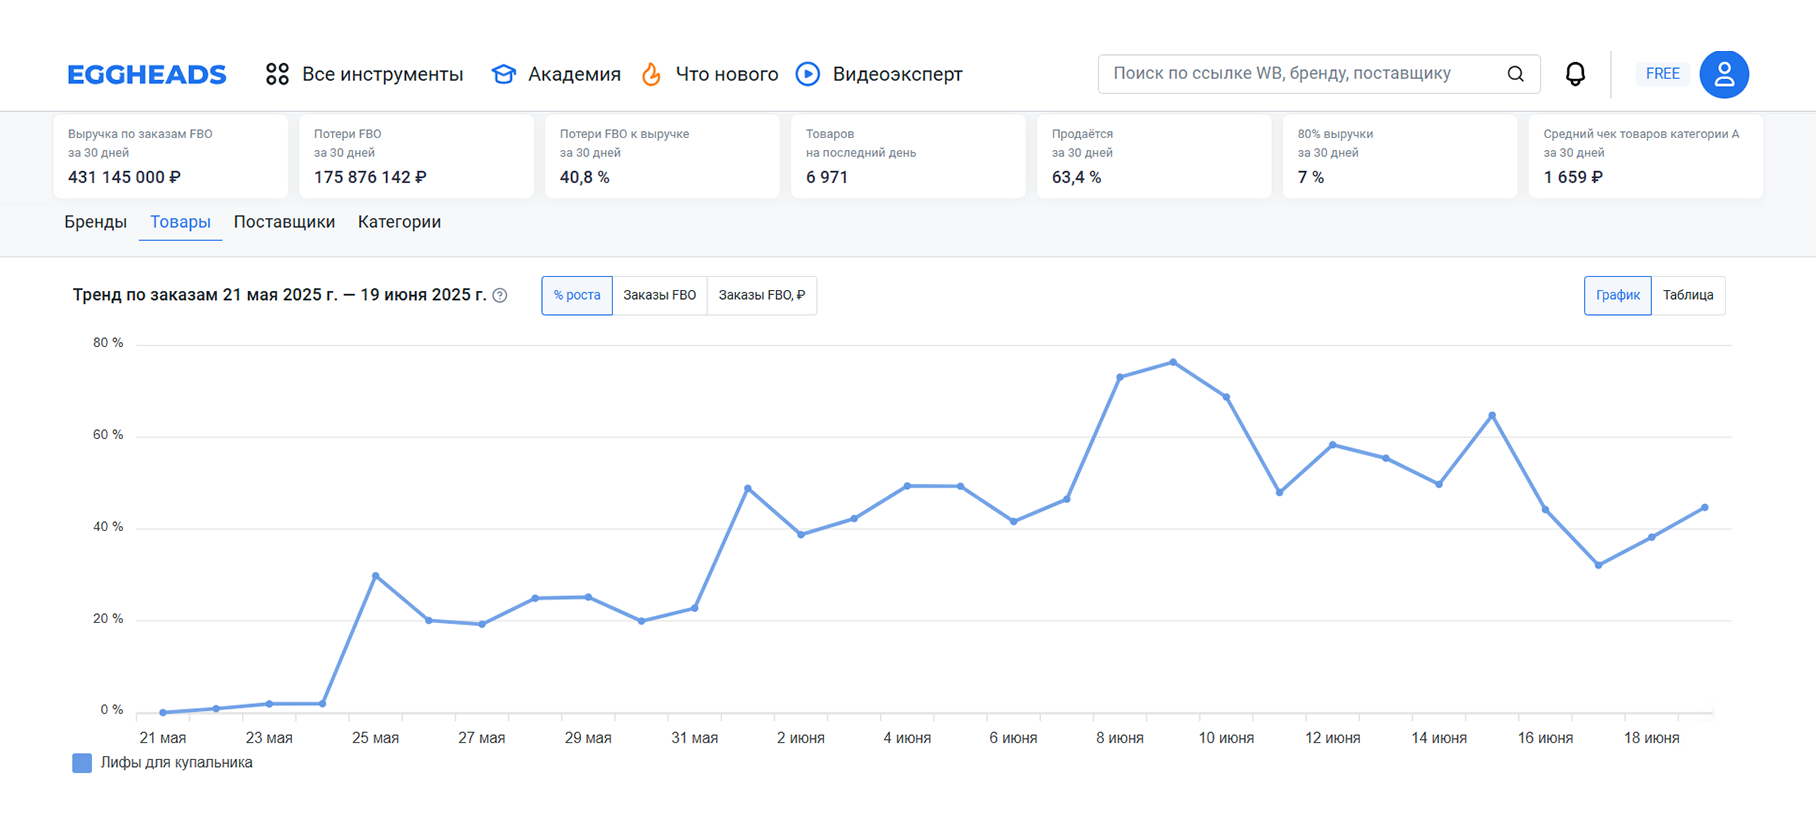
Task: Click the flame icon for Что нового
Action: click(x=651, y=74)
